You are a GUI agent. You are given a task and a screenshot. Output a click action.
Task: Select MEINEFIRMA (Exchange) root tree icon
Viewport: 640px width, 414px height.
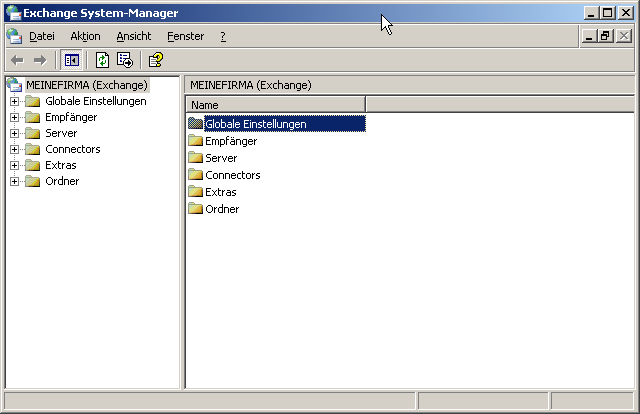coord(14,85)
